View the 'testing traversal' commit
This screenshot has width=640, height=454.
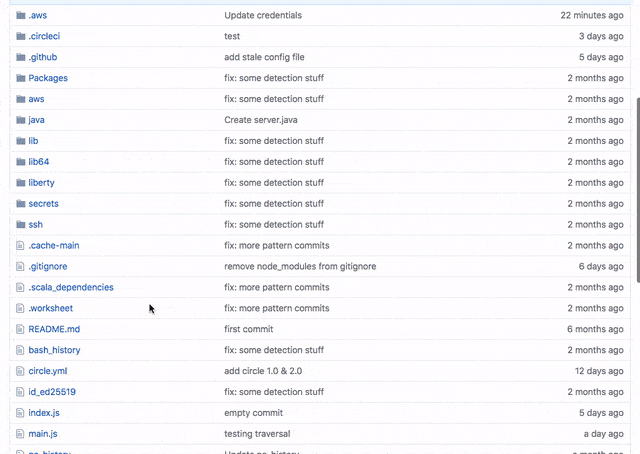coord(257,434)
